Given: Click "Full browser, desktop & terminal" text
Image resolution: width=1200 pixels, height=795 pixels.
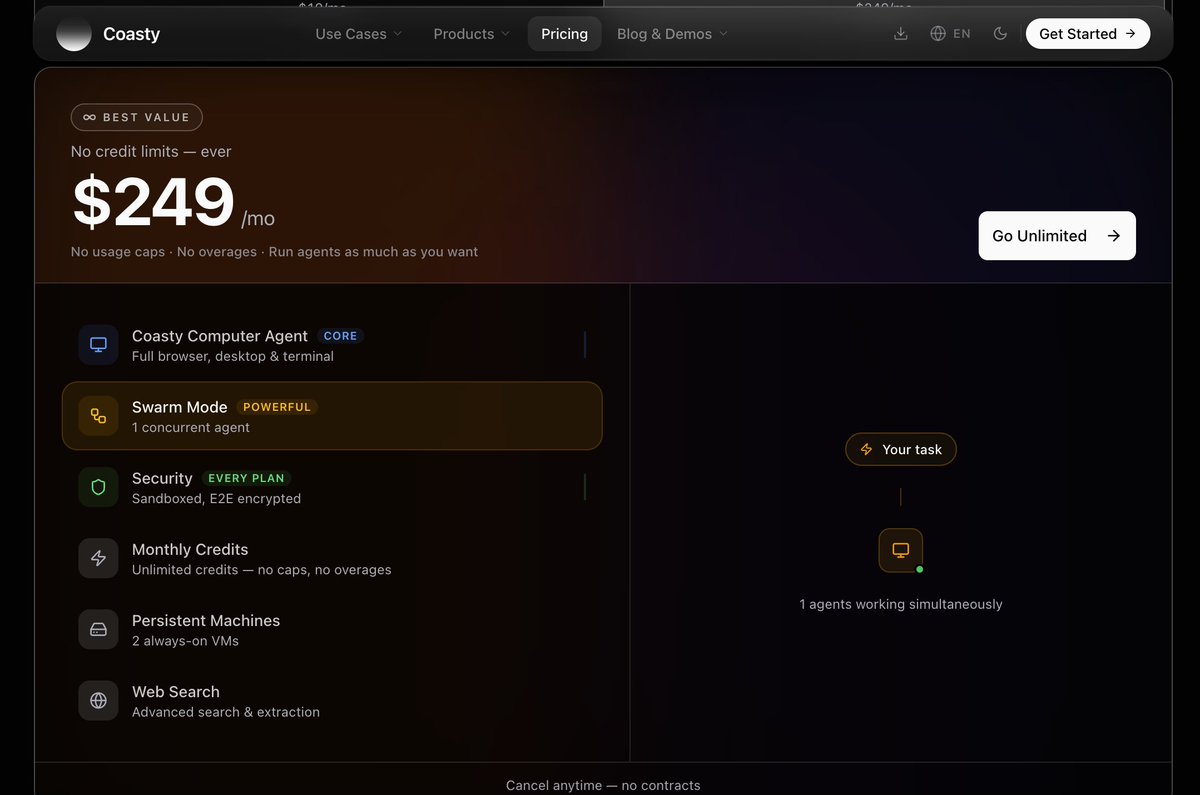Looking at the screenshot, I should coord(233,356).
